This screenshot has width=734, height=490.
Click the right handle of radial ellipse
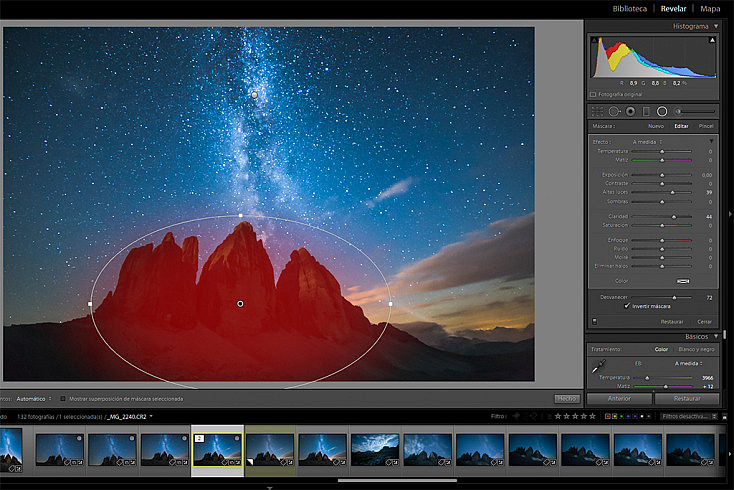click(x=391, y=304)
